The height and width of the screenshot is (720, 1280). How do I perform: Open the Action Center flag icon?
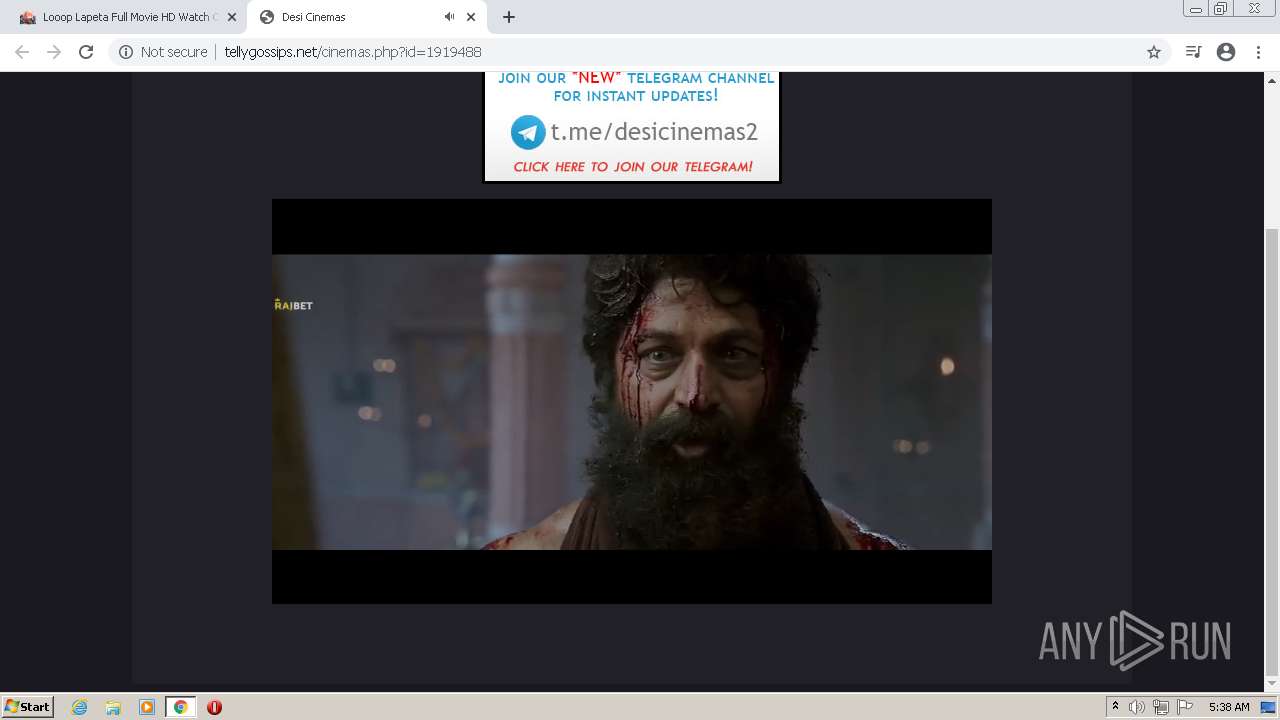(x=1185, y=707)
